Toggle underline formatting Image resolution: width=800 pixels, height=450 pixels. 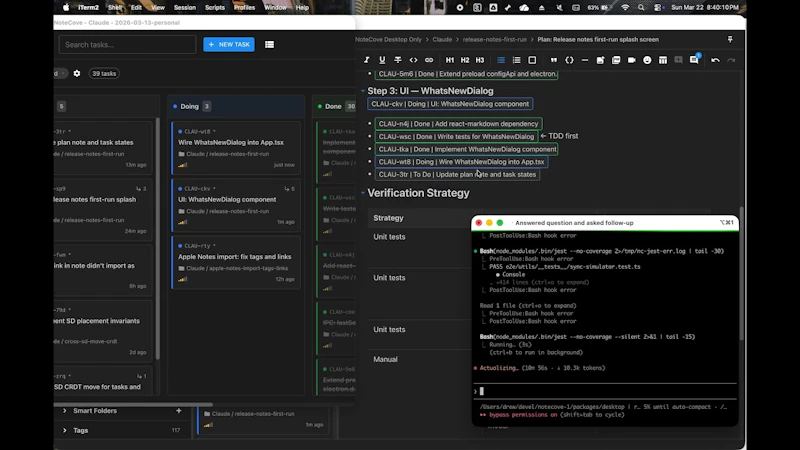[x=382, y=60]
